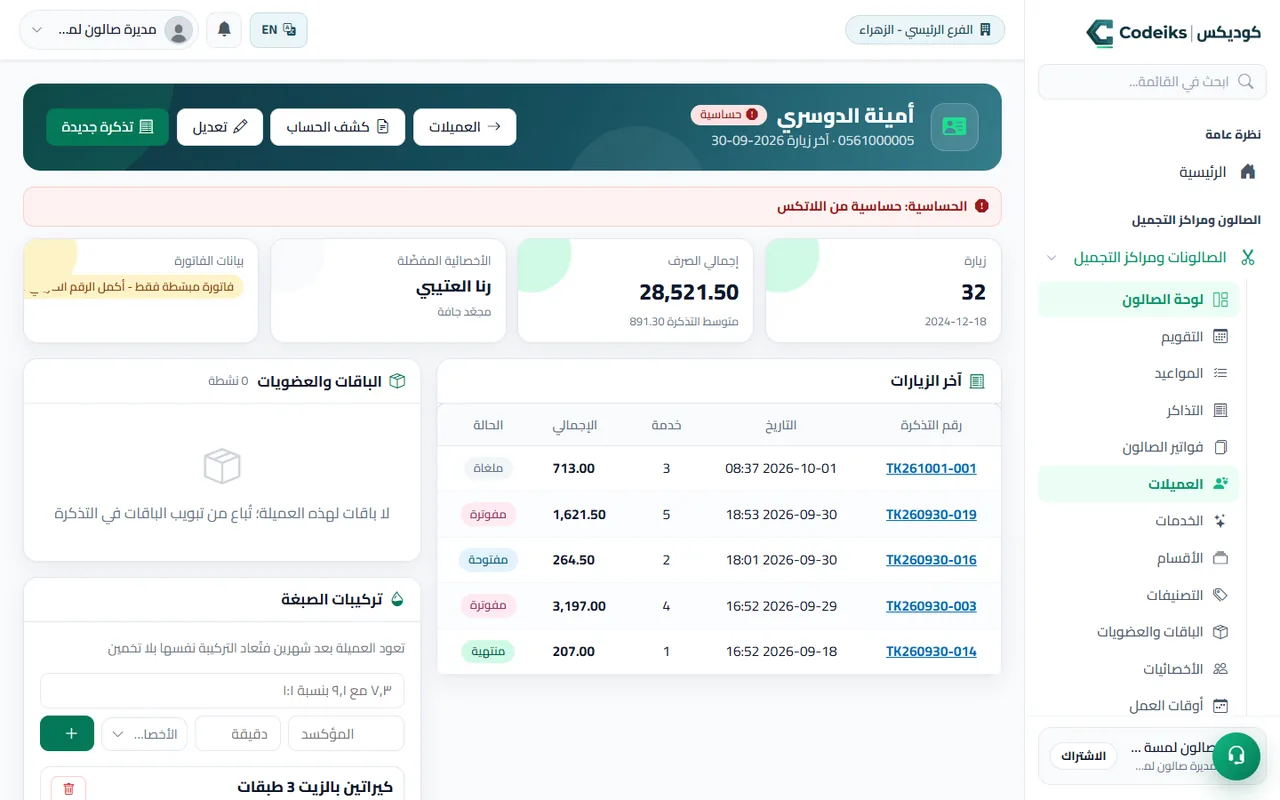Delete the كيراتين بالزيت 3 طبقات formula
The width and height of the screenshot is (1280, 800).
click(68, 789)
